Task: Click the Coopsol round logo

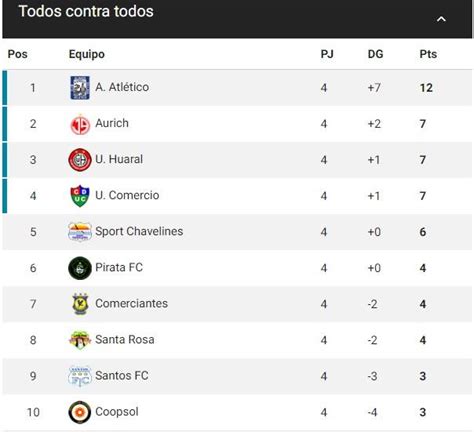Action: [x=80, y=412]
